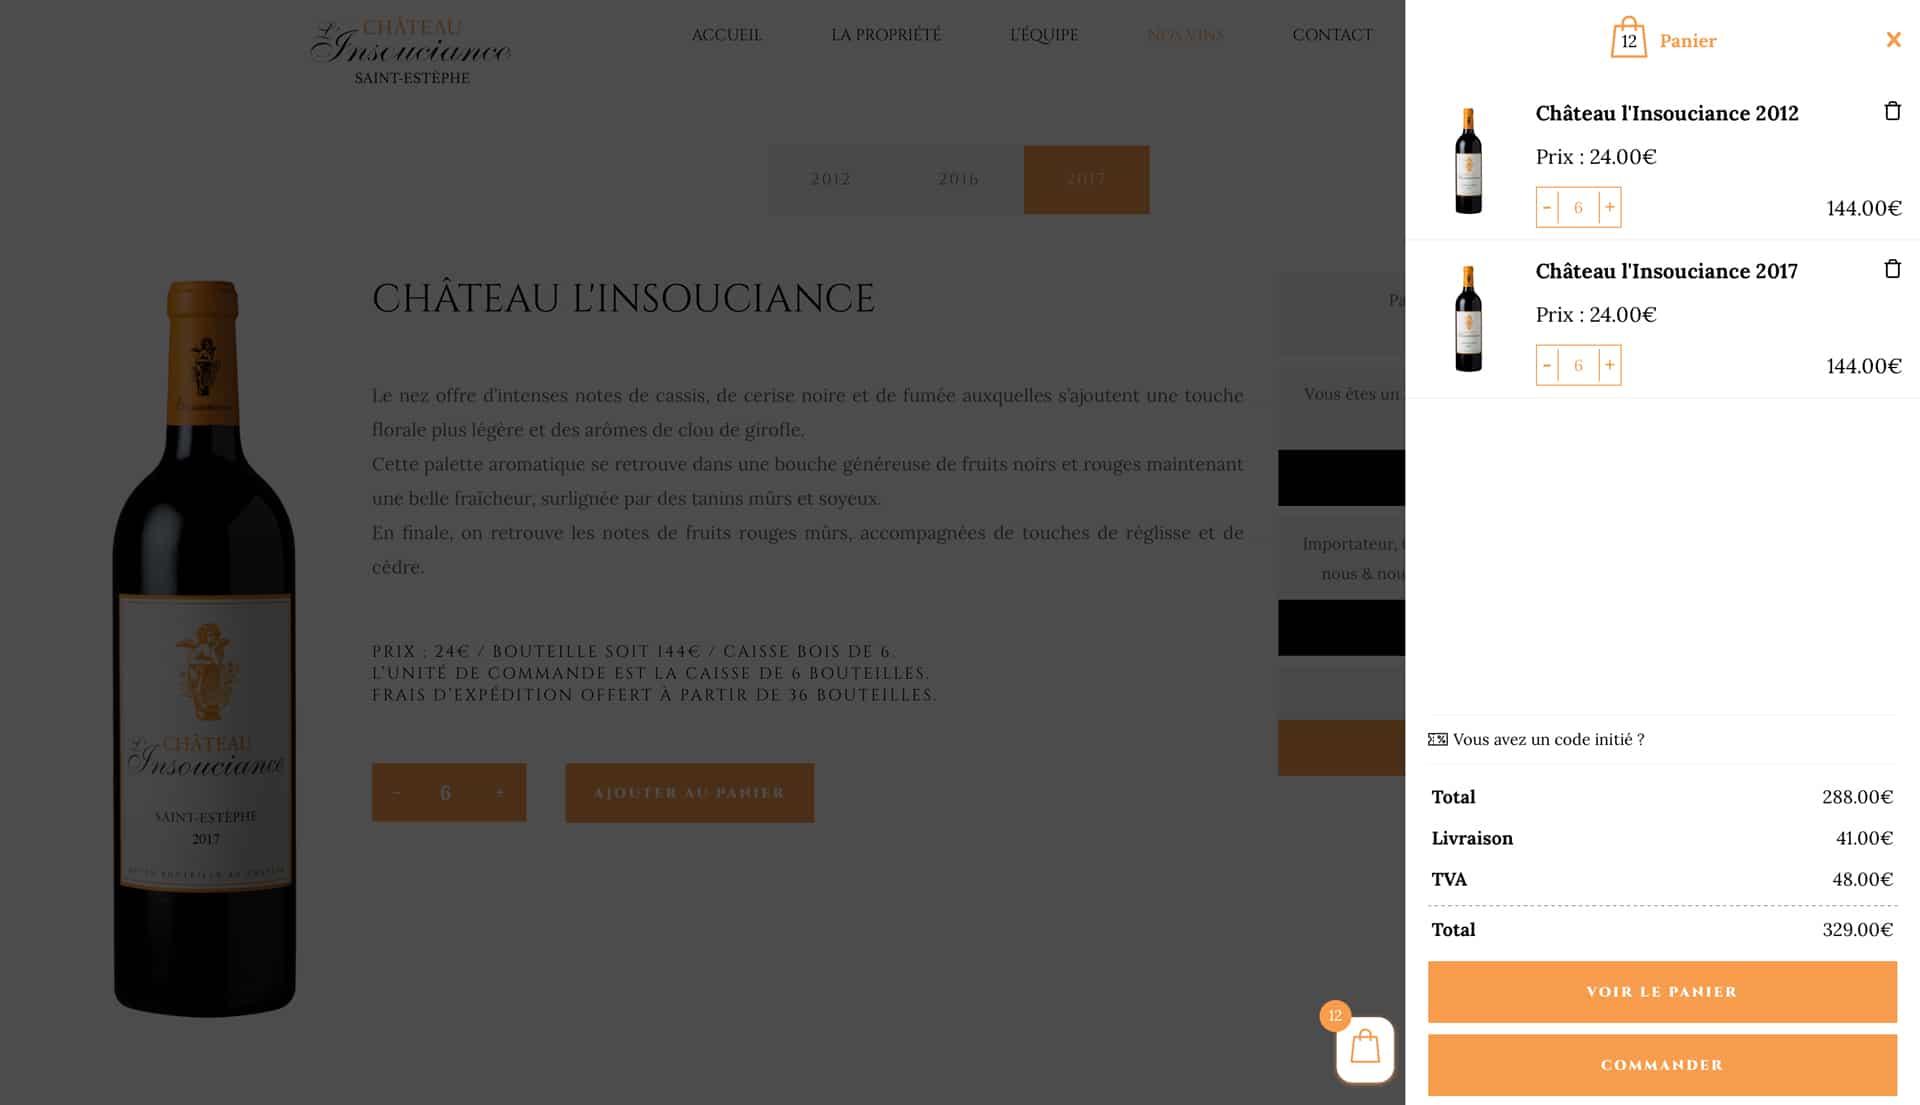The image size is (1920, 1105).
Task: Decrease quantity for Château l'Insouciance 2017
Action: coord(1548,365)
